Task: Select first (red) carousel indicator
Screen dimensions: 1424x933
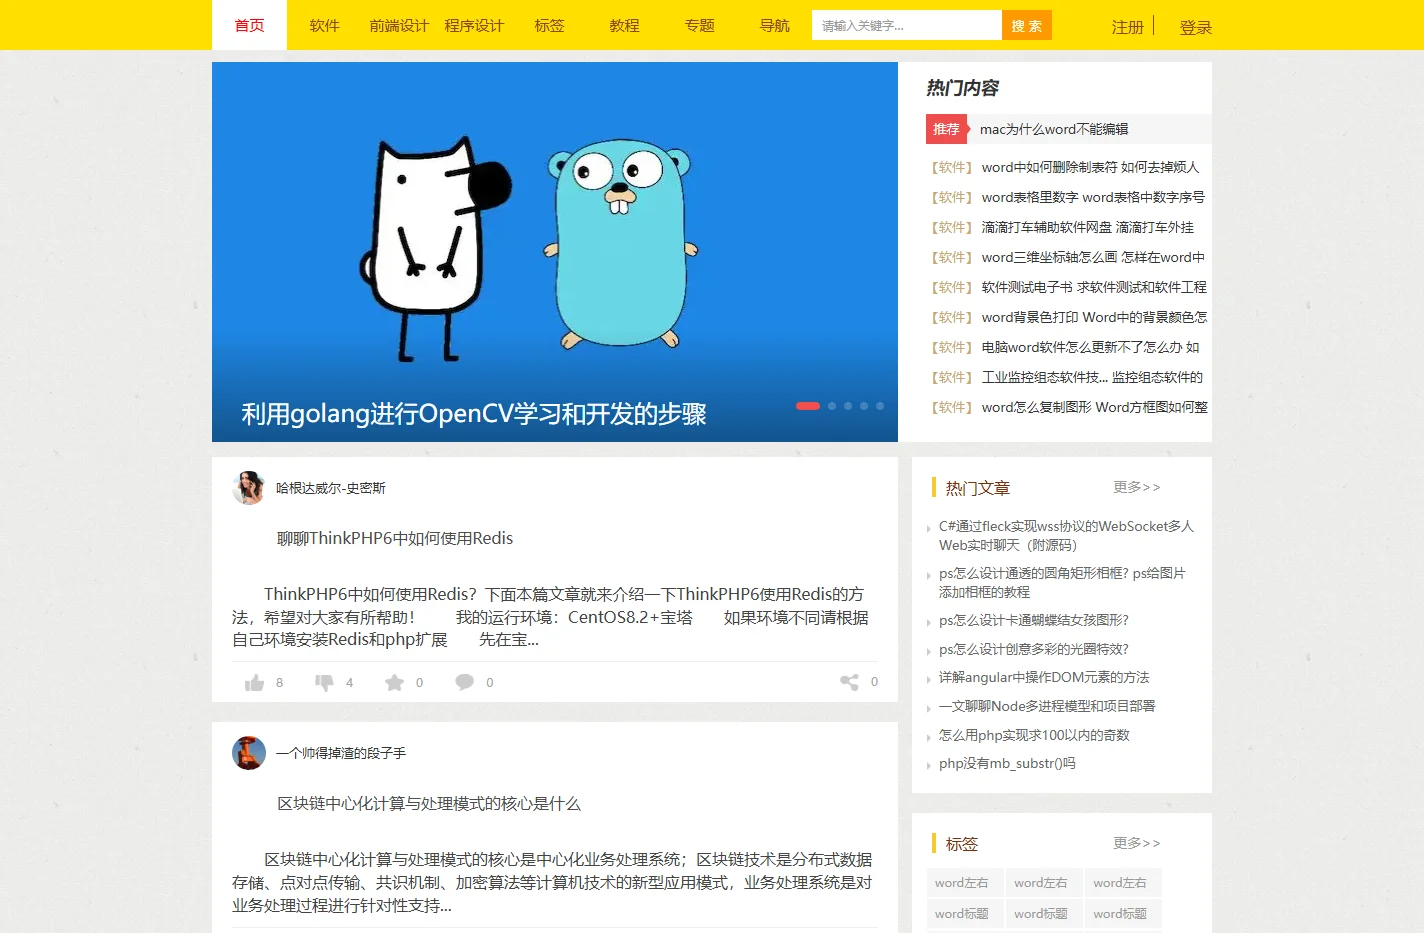Action: (x=808, y=406)
